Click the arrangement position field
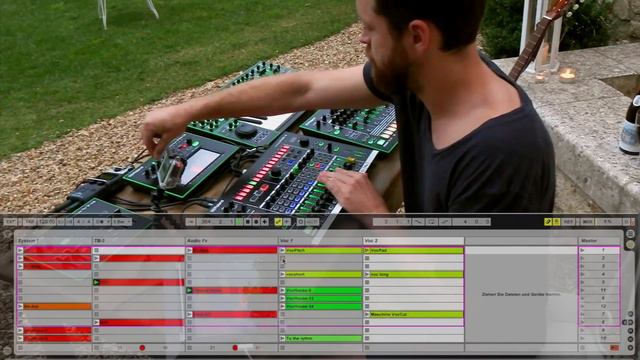Screen dimensions: 640x360 [216, 222]
